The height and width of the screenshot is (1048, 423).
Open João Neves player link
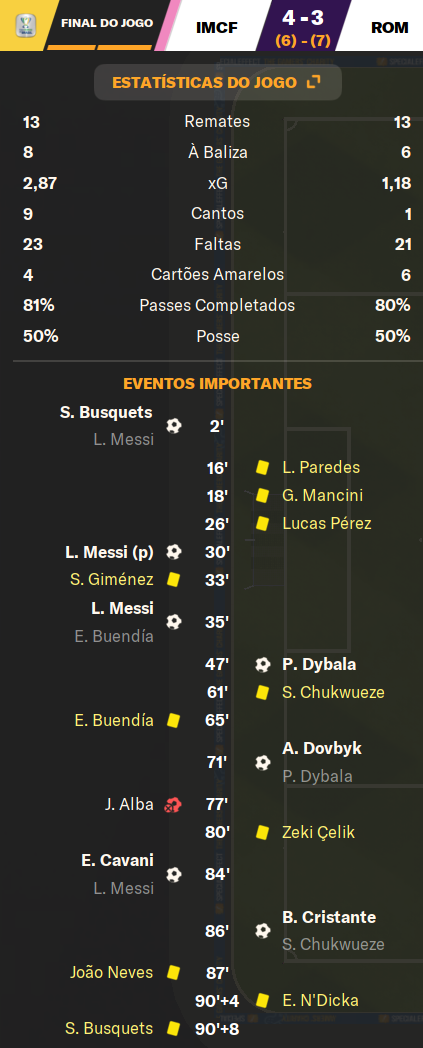112,972
